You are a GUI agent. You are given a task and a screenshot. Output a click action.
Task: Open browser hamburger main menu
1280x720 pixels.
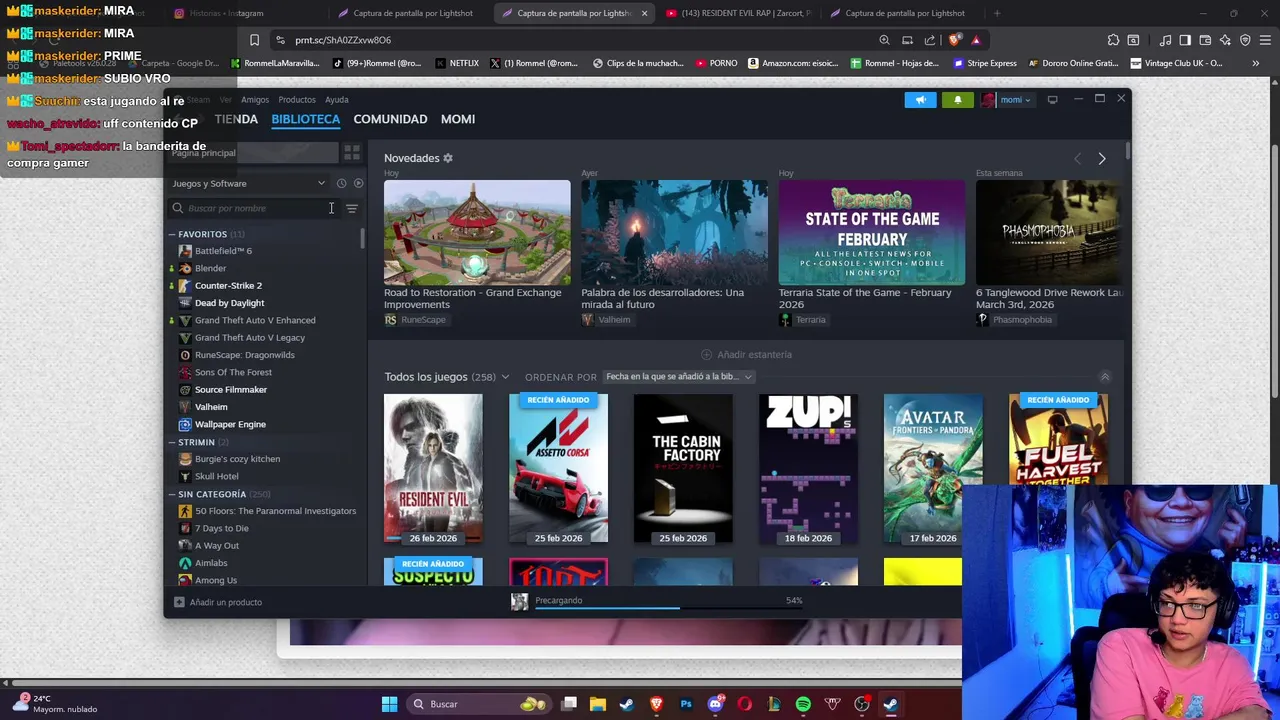coord(1265,40)
